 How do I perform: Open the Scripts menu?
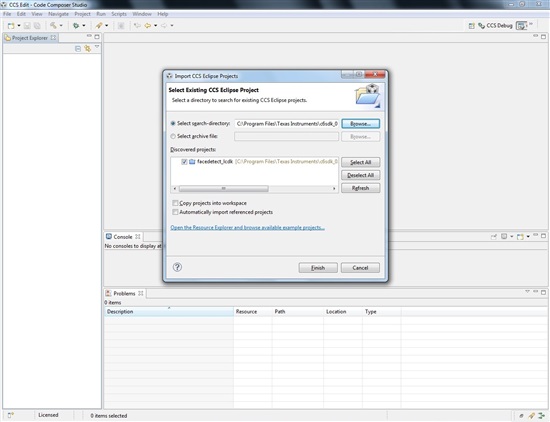pyautogui.click(x=119, y=14)
